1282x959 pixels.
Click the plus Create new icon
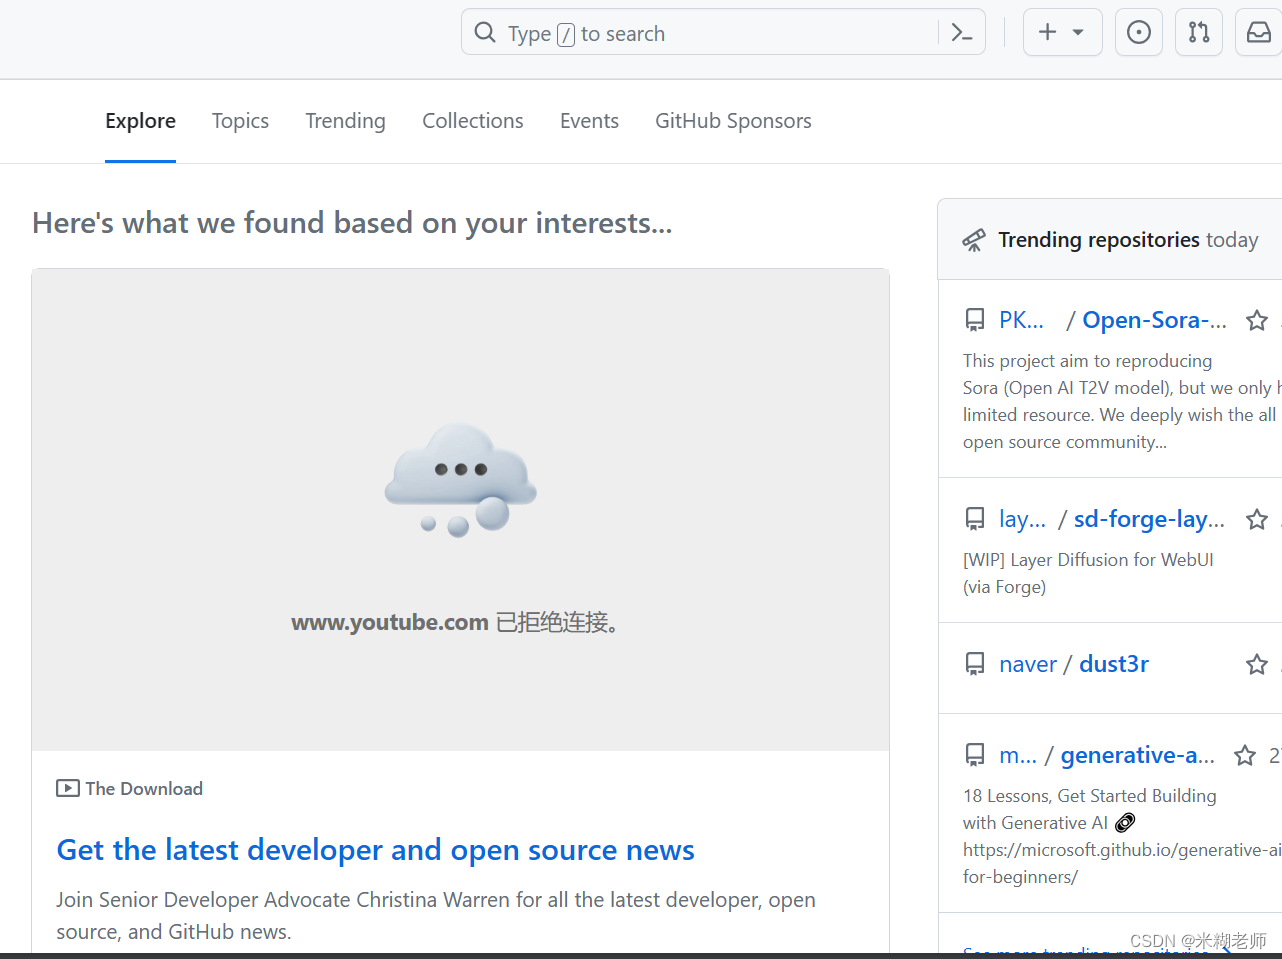point(1047,33)
